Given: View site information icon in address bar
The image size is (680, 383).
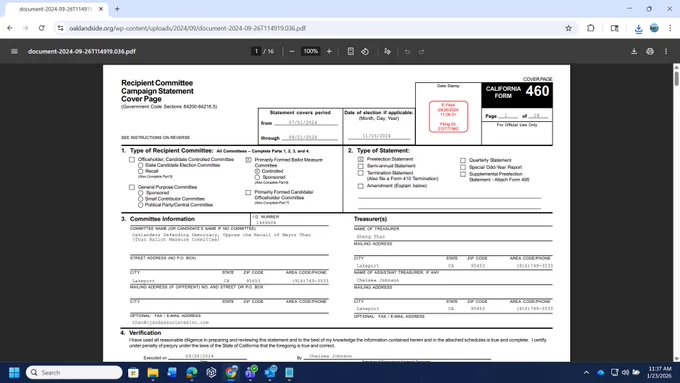Looking at the screenshot, I should point(60,28).
